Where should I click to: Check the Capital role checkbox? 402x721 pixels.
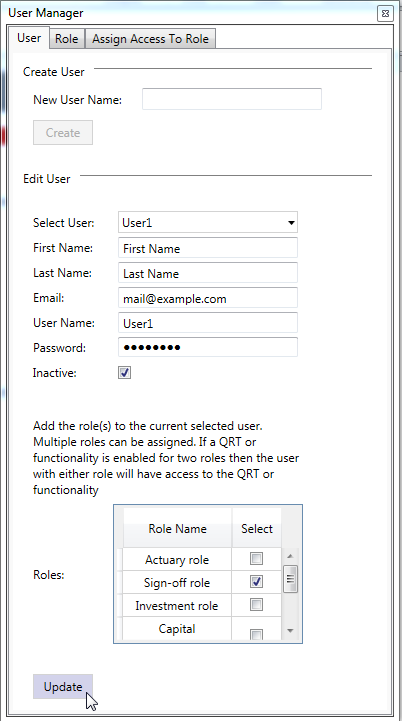click(256, 635)
